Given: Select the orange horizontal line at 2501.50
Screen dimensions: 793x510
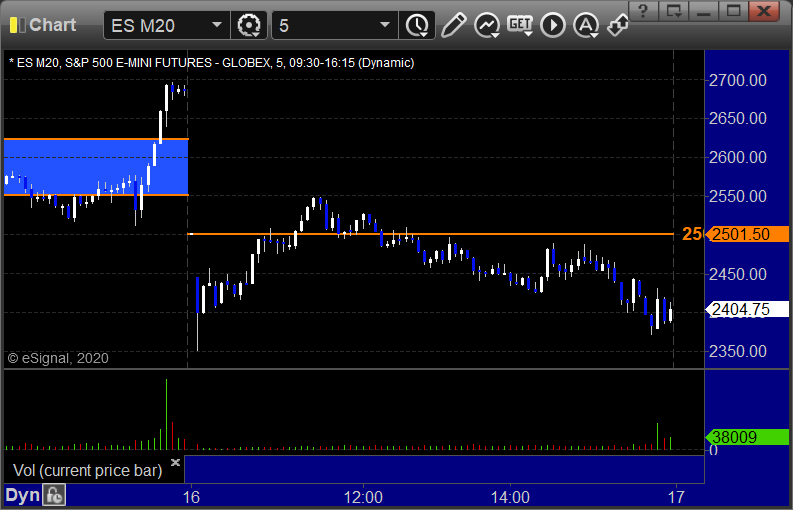Looking at the screenshot, I should pos(431,234).
